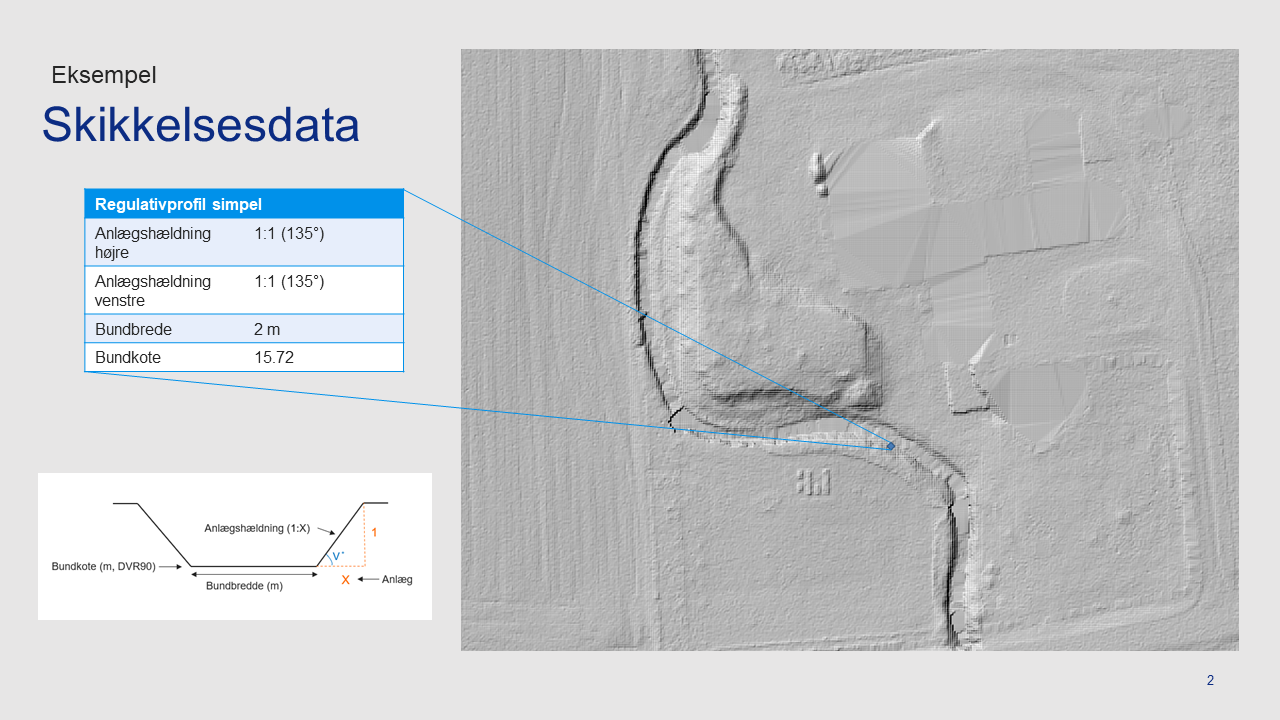This screenshot has width=1280, height=720.
Task: Click the blue v° angle label
Action: pyautogui.click(x=338, y=556)
